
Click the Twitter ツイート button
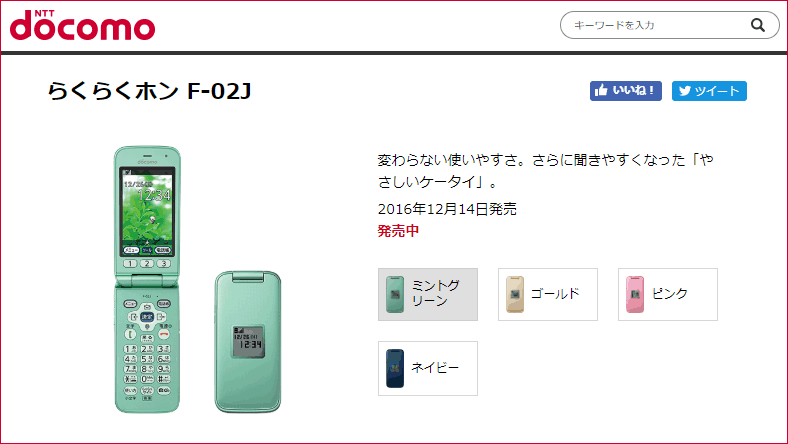pyautogui.click(x=709, y=91)
